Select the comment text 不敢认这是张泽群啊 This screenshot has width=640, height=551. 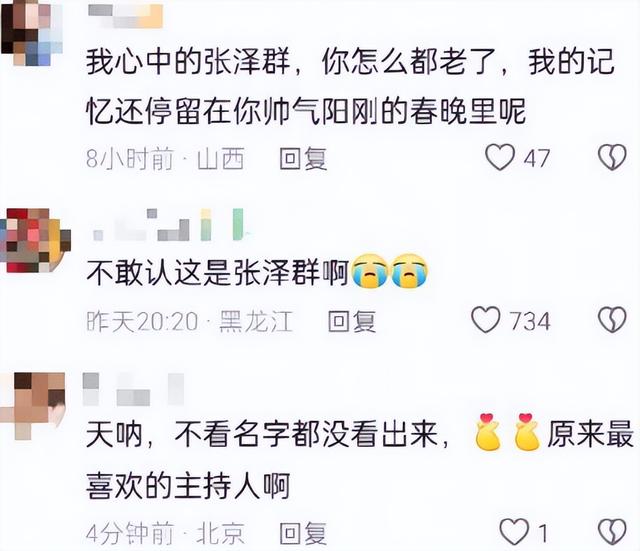[x=217, y=273]
